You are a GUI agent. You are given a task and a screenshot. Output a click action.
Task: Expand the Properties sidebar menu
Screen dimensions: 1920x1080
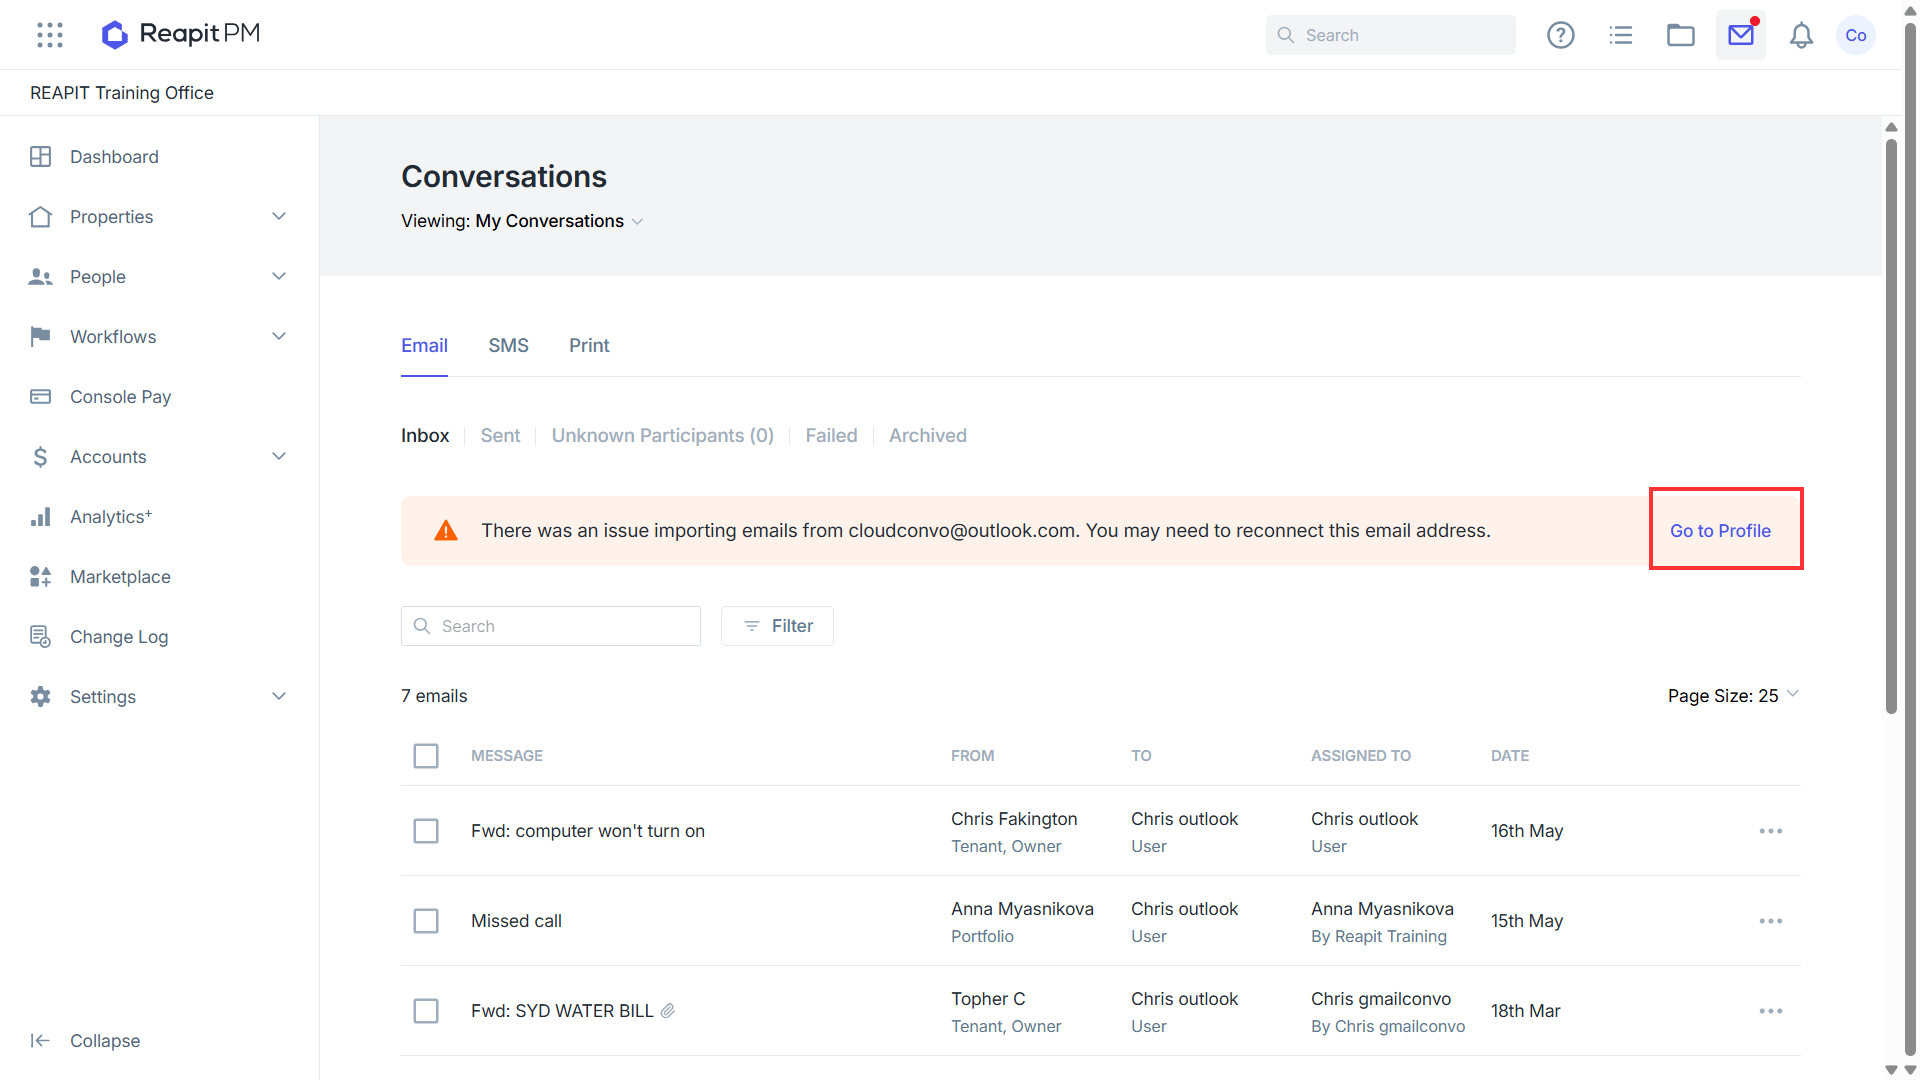pyautogui.click(x=160, y=217)
